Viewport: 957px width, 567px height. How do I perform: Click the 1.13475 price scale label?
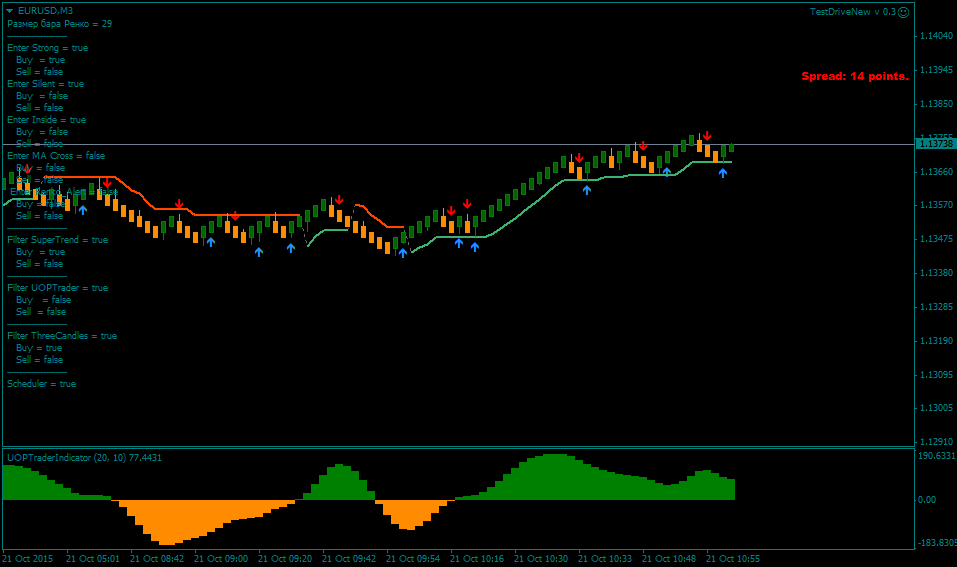(936, 239)
